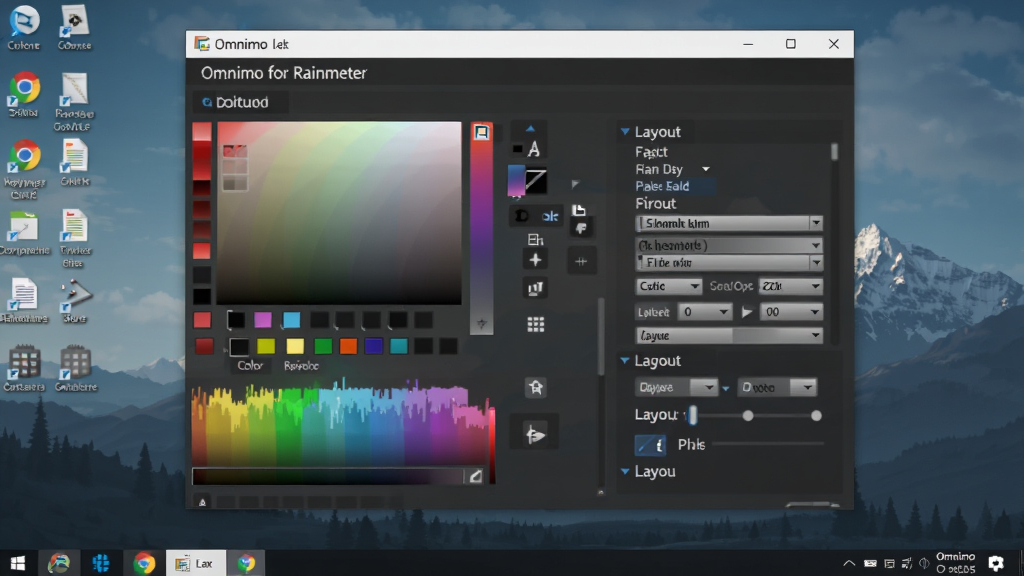
Task: Click the star marker at hue strip bottom
Action: (481, 323)
